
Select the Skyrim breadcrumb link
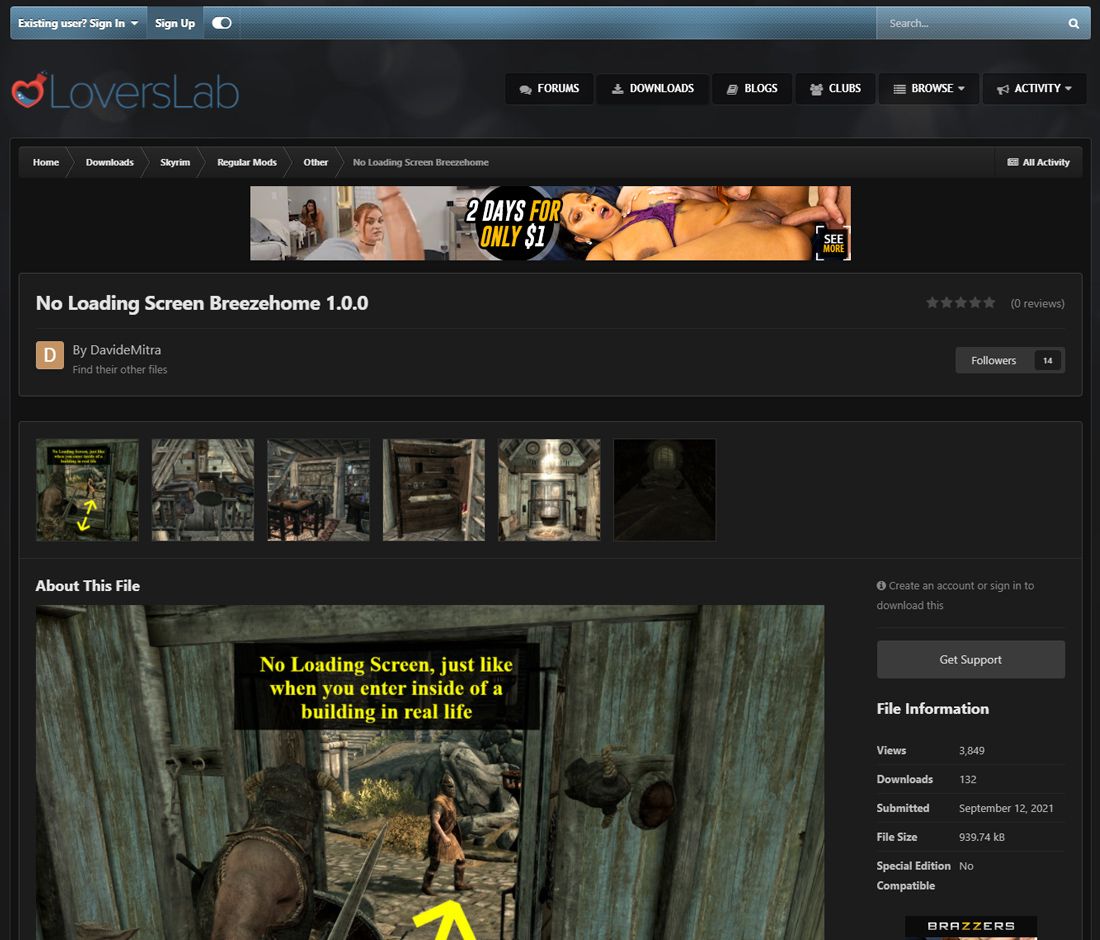click(x=175, y=162)
